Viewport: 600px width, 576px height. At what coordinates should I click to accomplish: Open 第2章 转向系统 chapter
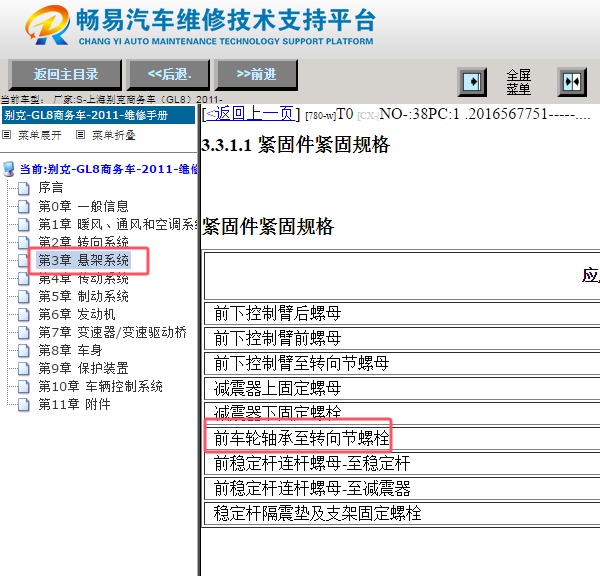point(83,242)
